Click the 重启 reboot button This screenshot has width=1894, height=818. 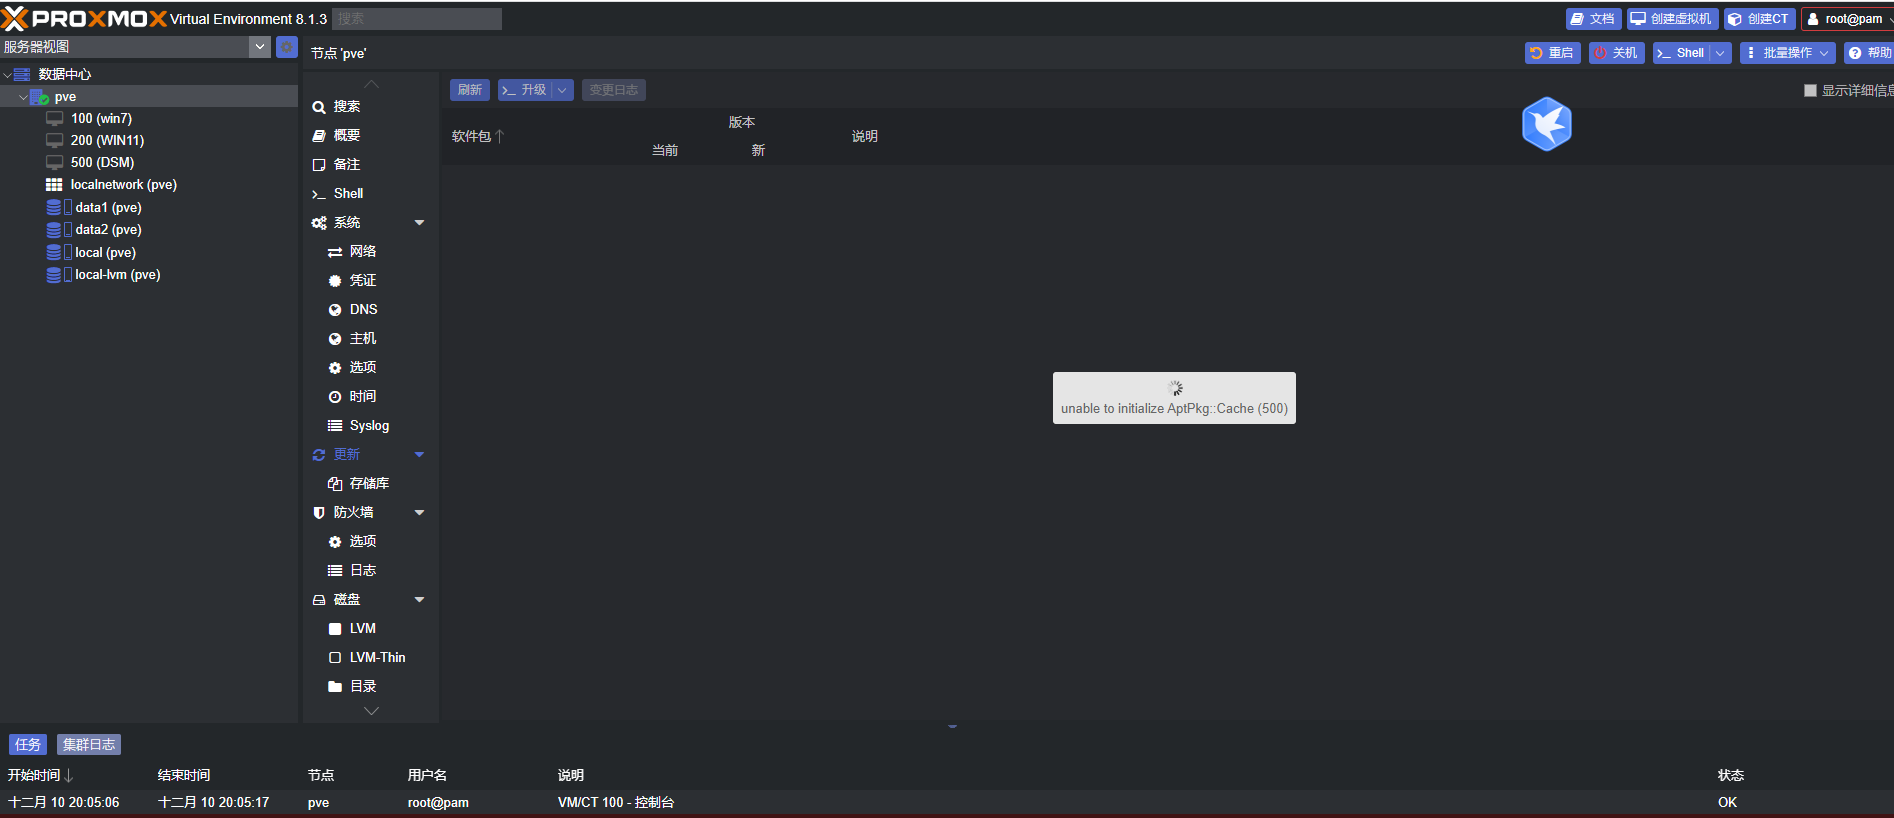[1552, 53]
